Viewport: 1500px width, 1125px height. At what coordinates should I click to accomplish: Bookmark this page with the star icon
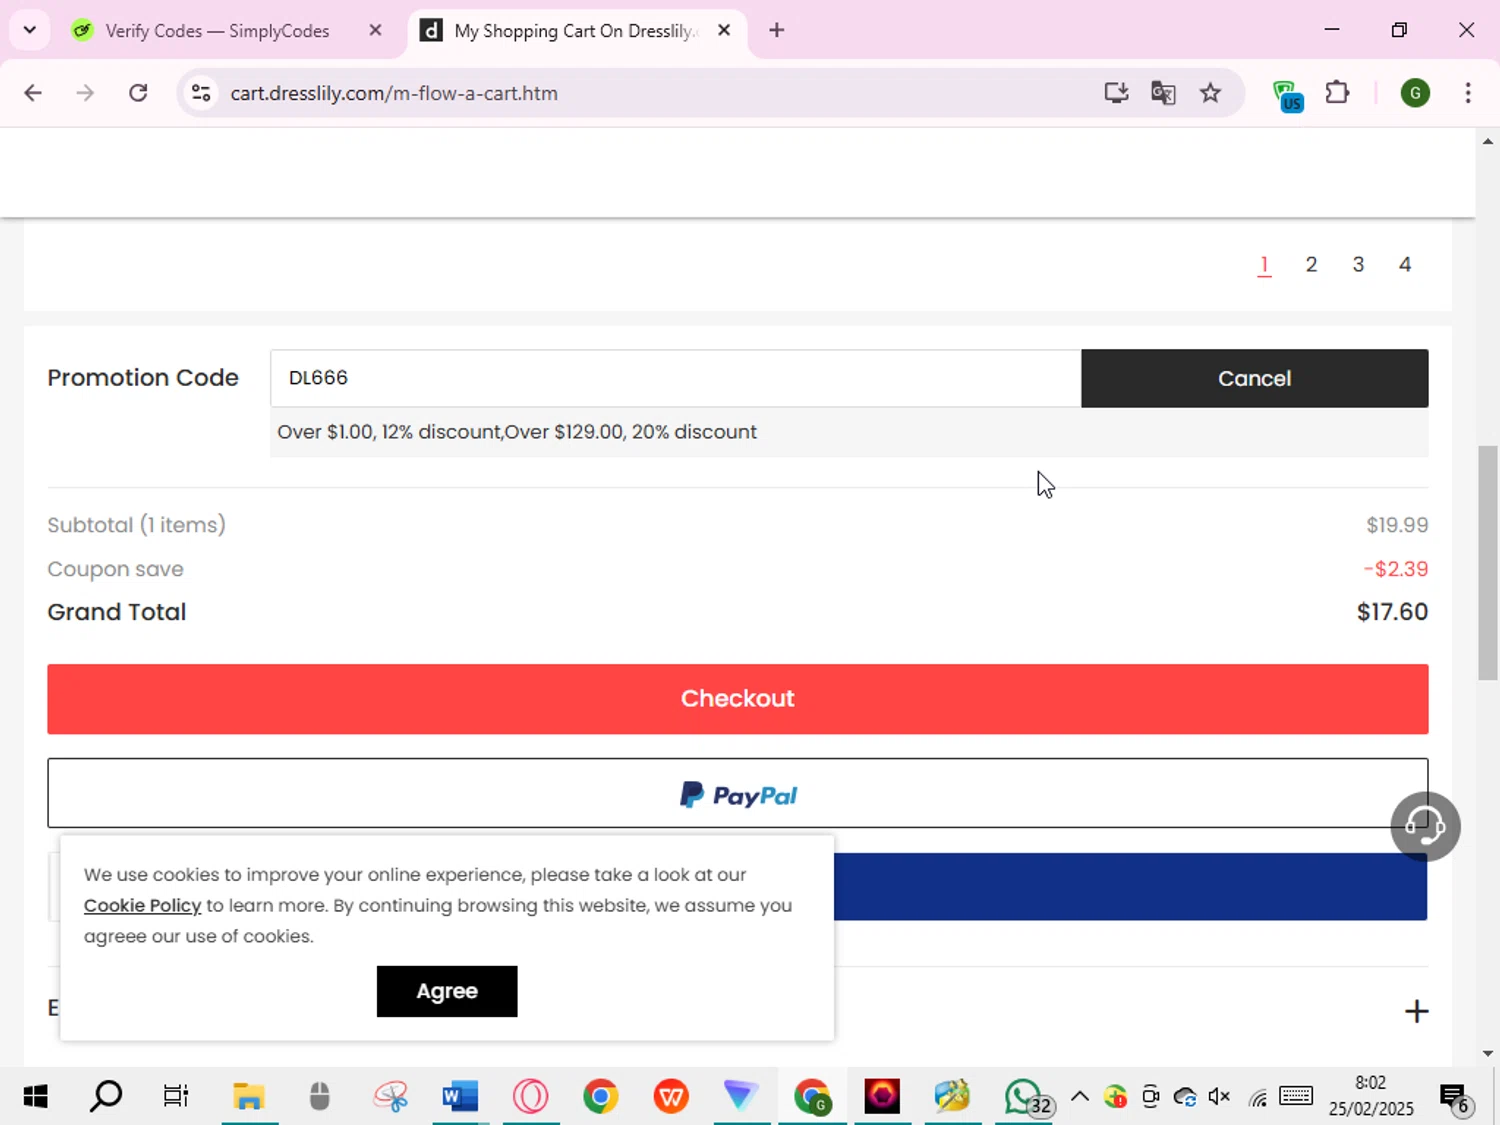tap(1210, 93)
